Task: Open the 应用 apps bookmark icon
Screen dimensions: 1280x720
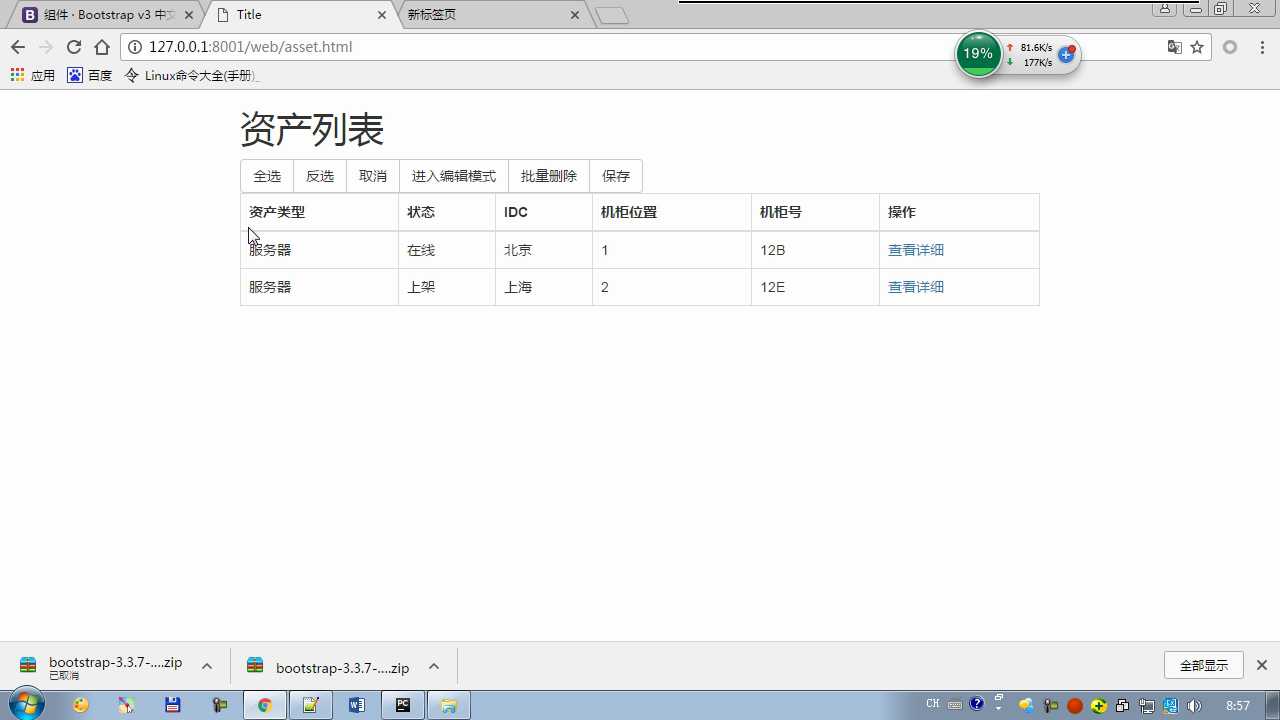Action: [x=17, y=75]
